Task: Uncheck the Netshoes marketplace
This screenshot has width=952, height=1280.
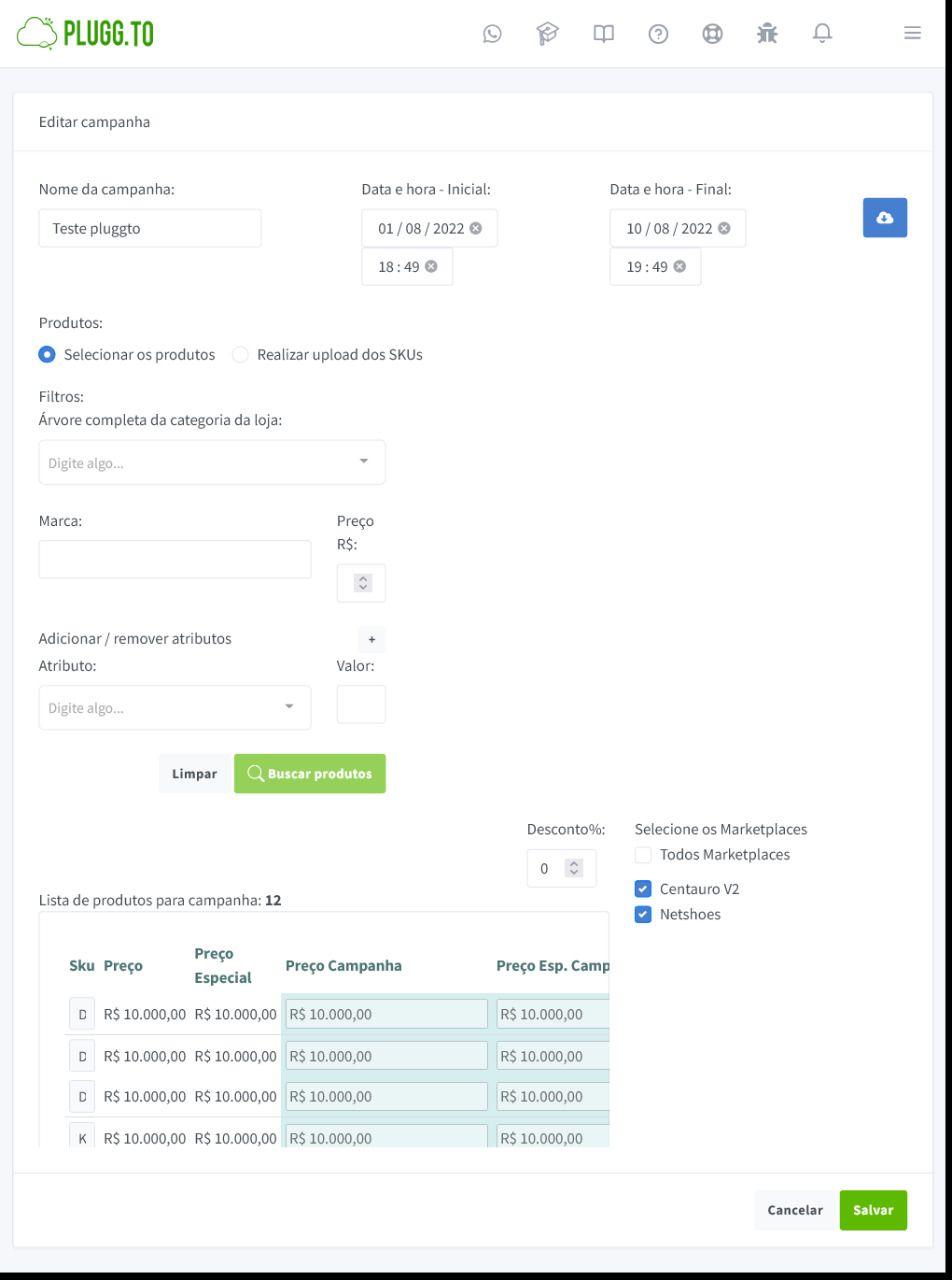Action: tap(643, 914)
